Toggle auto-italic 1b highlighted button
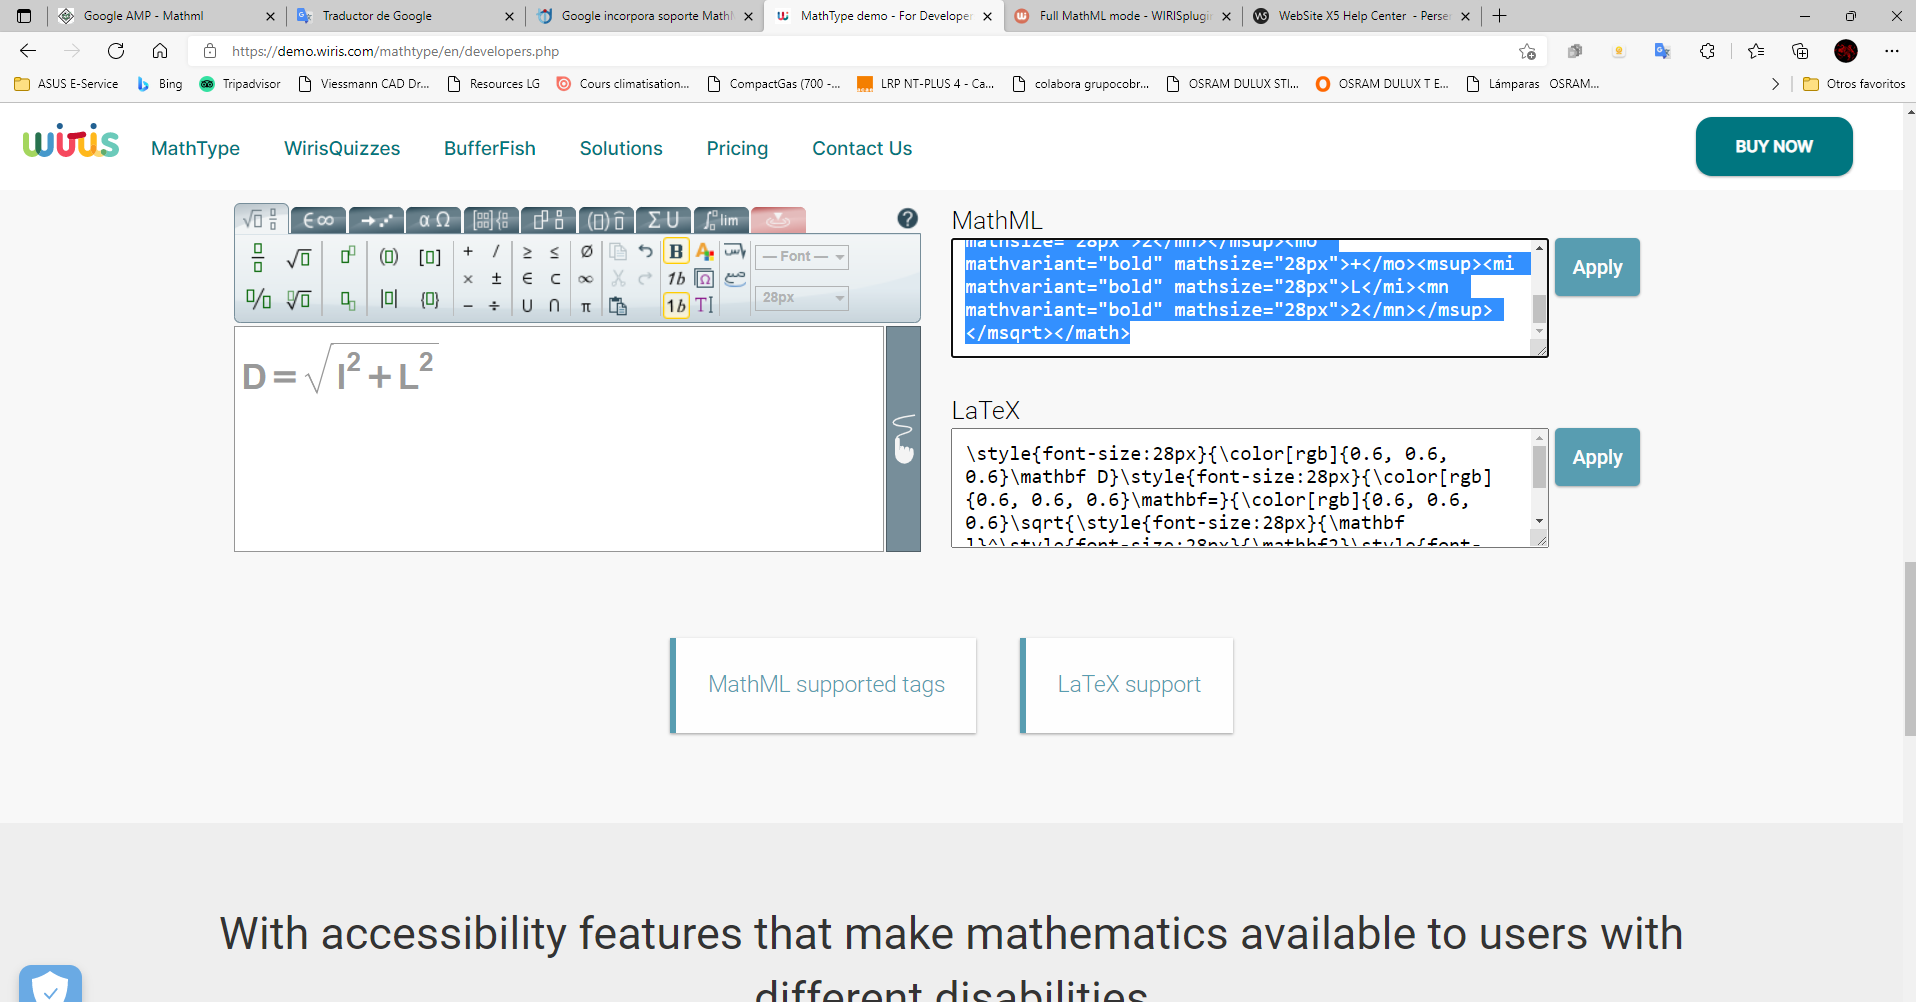The image size is (1916, 1002). (677, 306)
